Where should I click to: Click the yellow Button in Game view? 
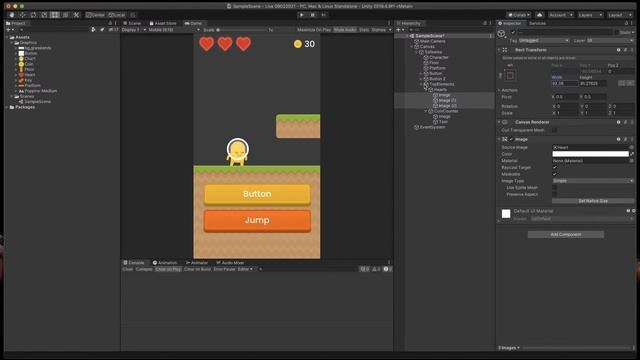pos(257,194)
